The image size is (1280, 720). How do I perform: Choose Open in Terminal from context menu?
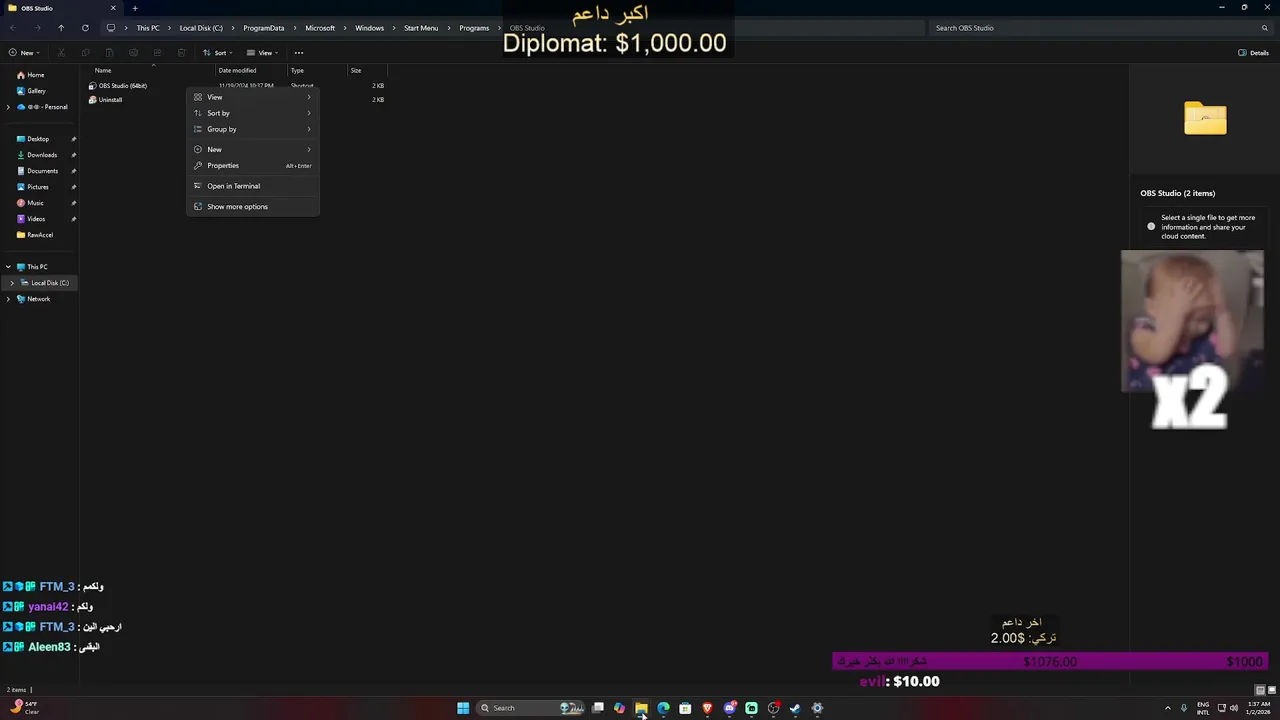point(253,186)
